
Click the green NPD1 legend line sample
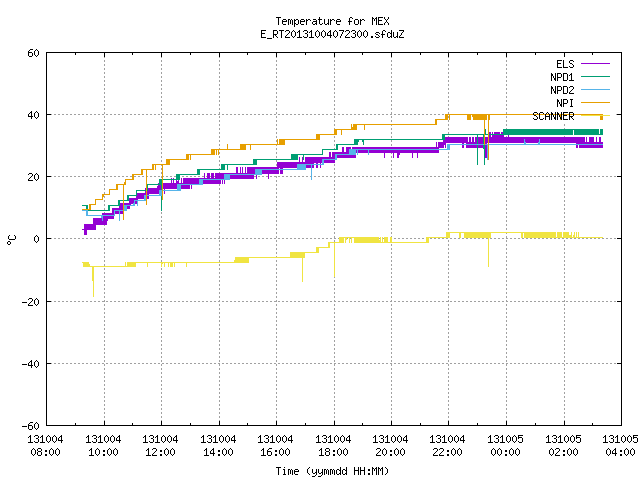tap(595, 77)
